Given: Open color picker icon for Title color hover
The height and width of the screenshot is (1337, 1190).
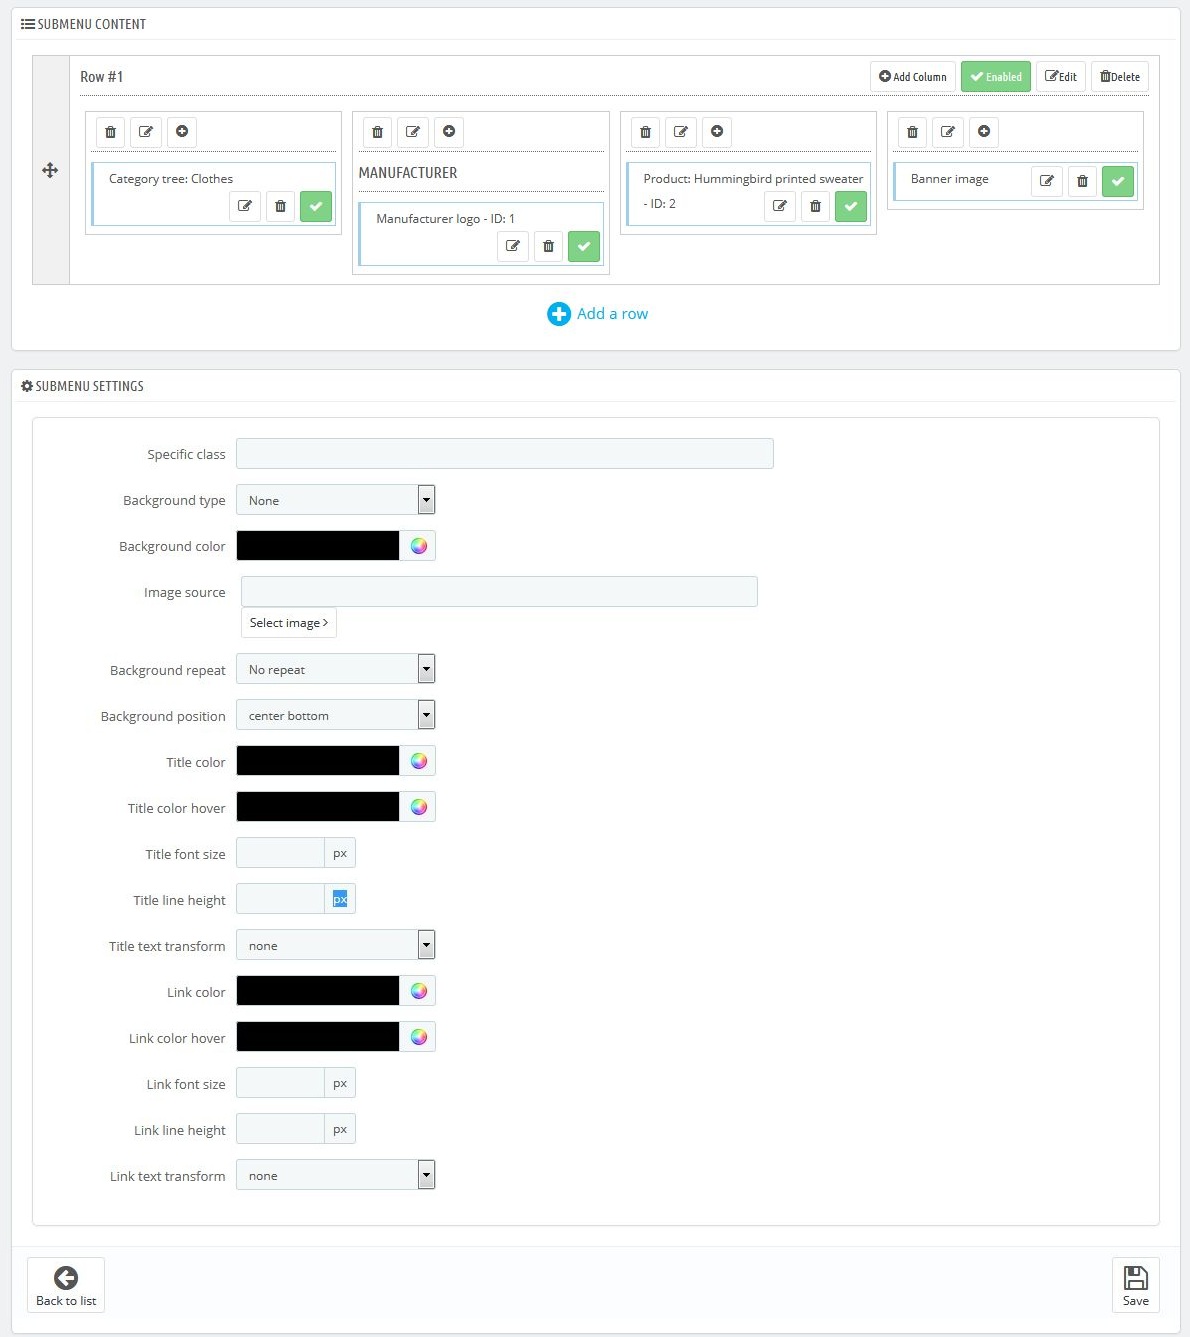Looking at the screenshot, I should (x=419, y=807).
